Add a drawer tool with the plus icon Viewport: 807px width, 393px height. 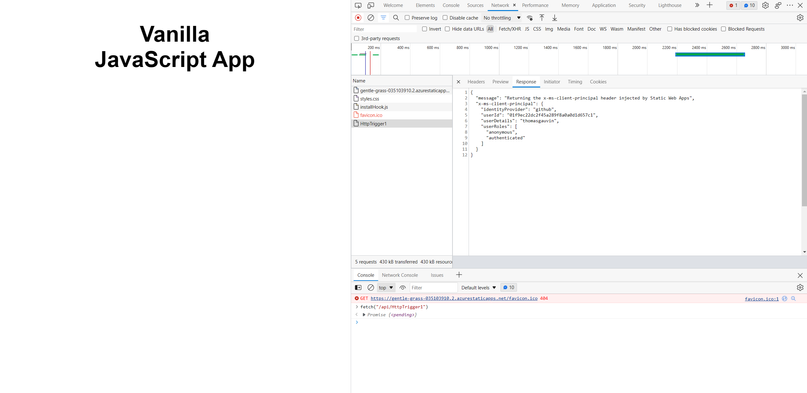[x=459, y=275]
